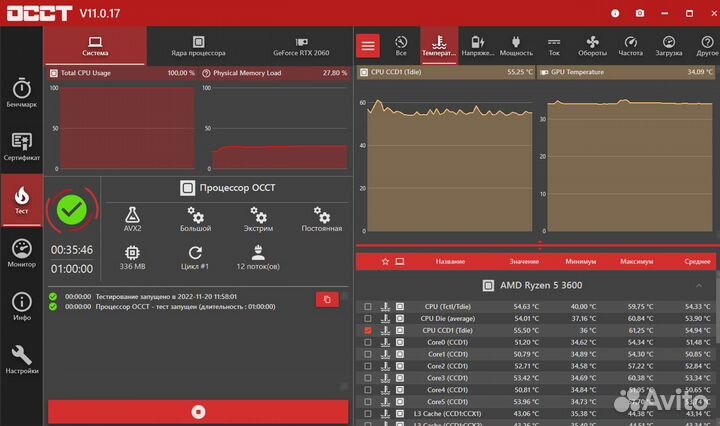
Task: Open the Сертификат sidebar section
Action: coord(22,147)
